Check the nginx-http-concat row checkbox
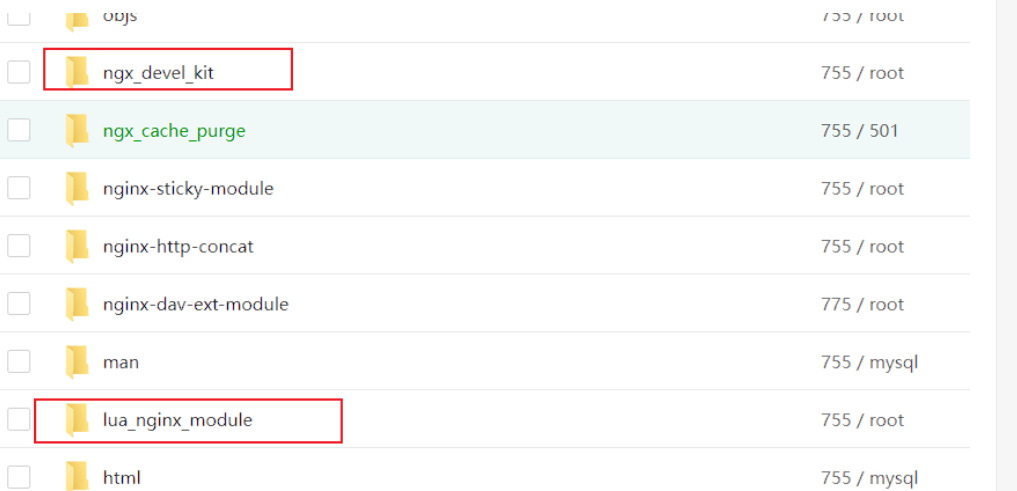 pos(19,246)
